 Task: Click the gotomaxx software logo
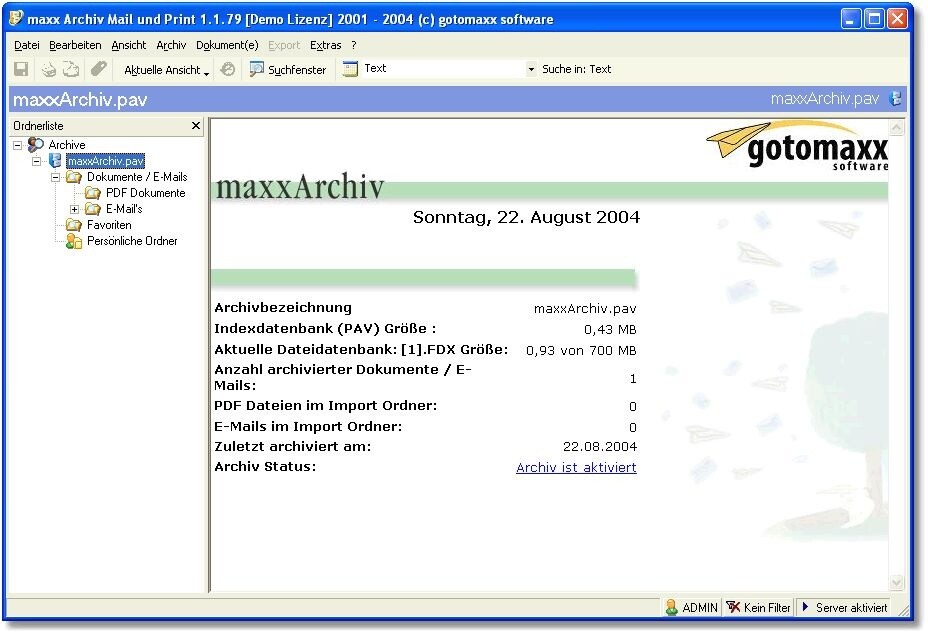[x=798, y=146]
